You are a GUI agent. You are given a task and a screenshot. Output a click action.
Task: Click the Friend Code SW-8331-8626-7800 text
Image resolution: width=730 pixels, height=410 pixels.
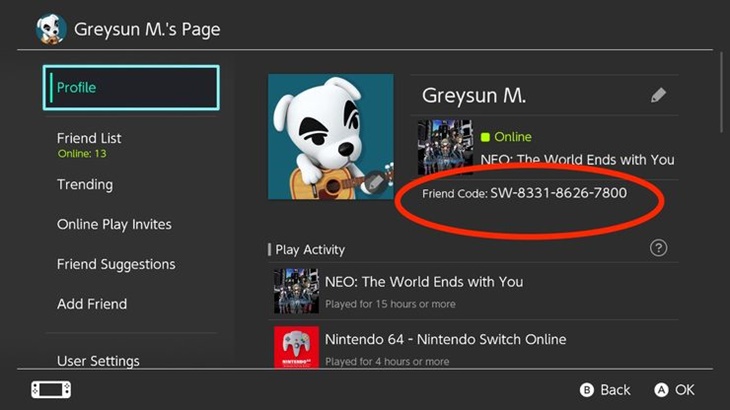pos(524,193)
